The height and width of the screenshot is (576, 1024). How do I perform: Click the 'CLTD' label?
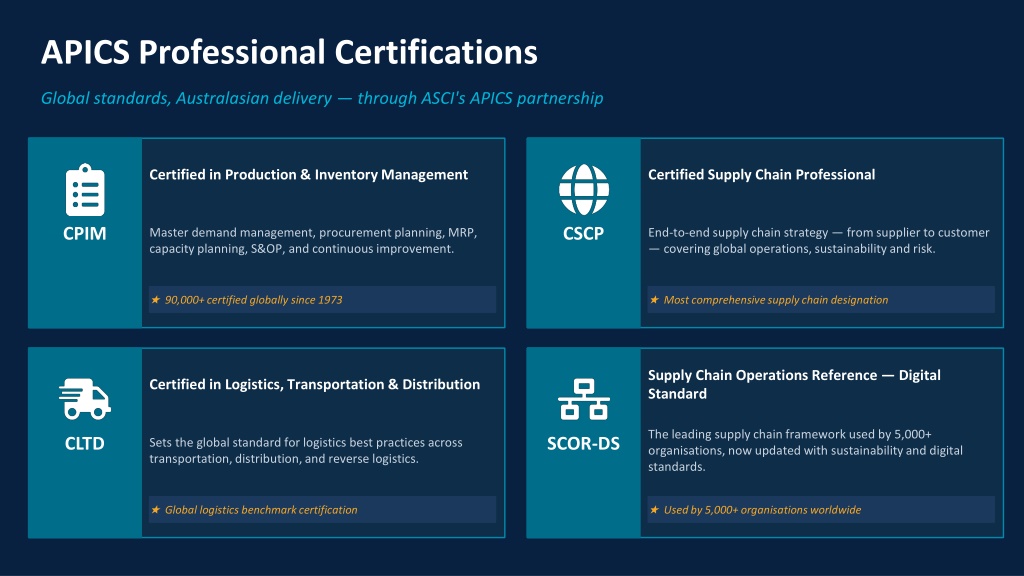coord(85,443)
